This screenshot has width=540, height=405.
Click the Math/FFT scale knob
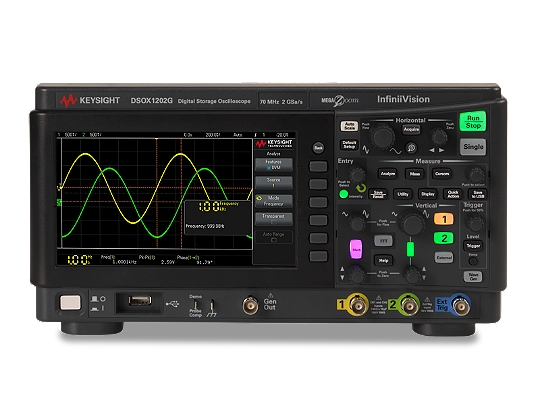click(357, 224)
